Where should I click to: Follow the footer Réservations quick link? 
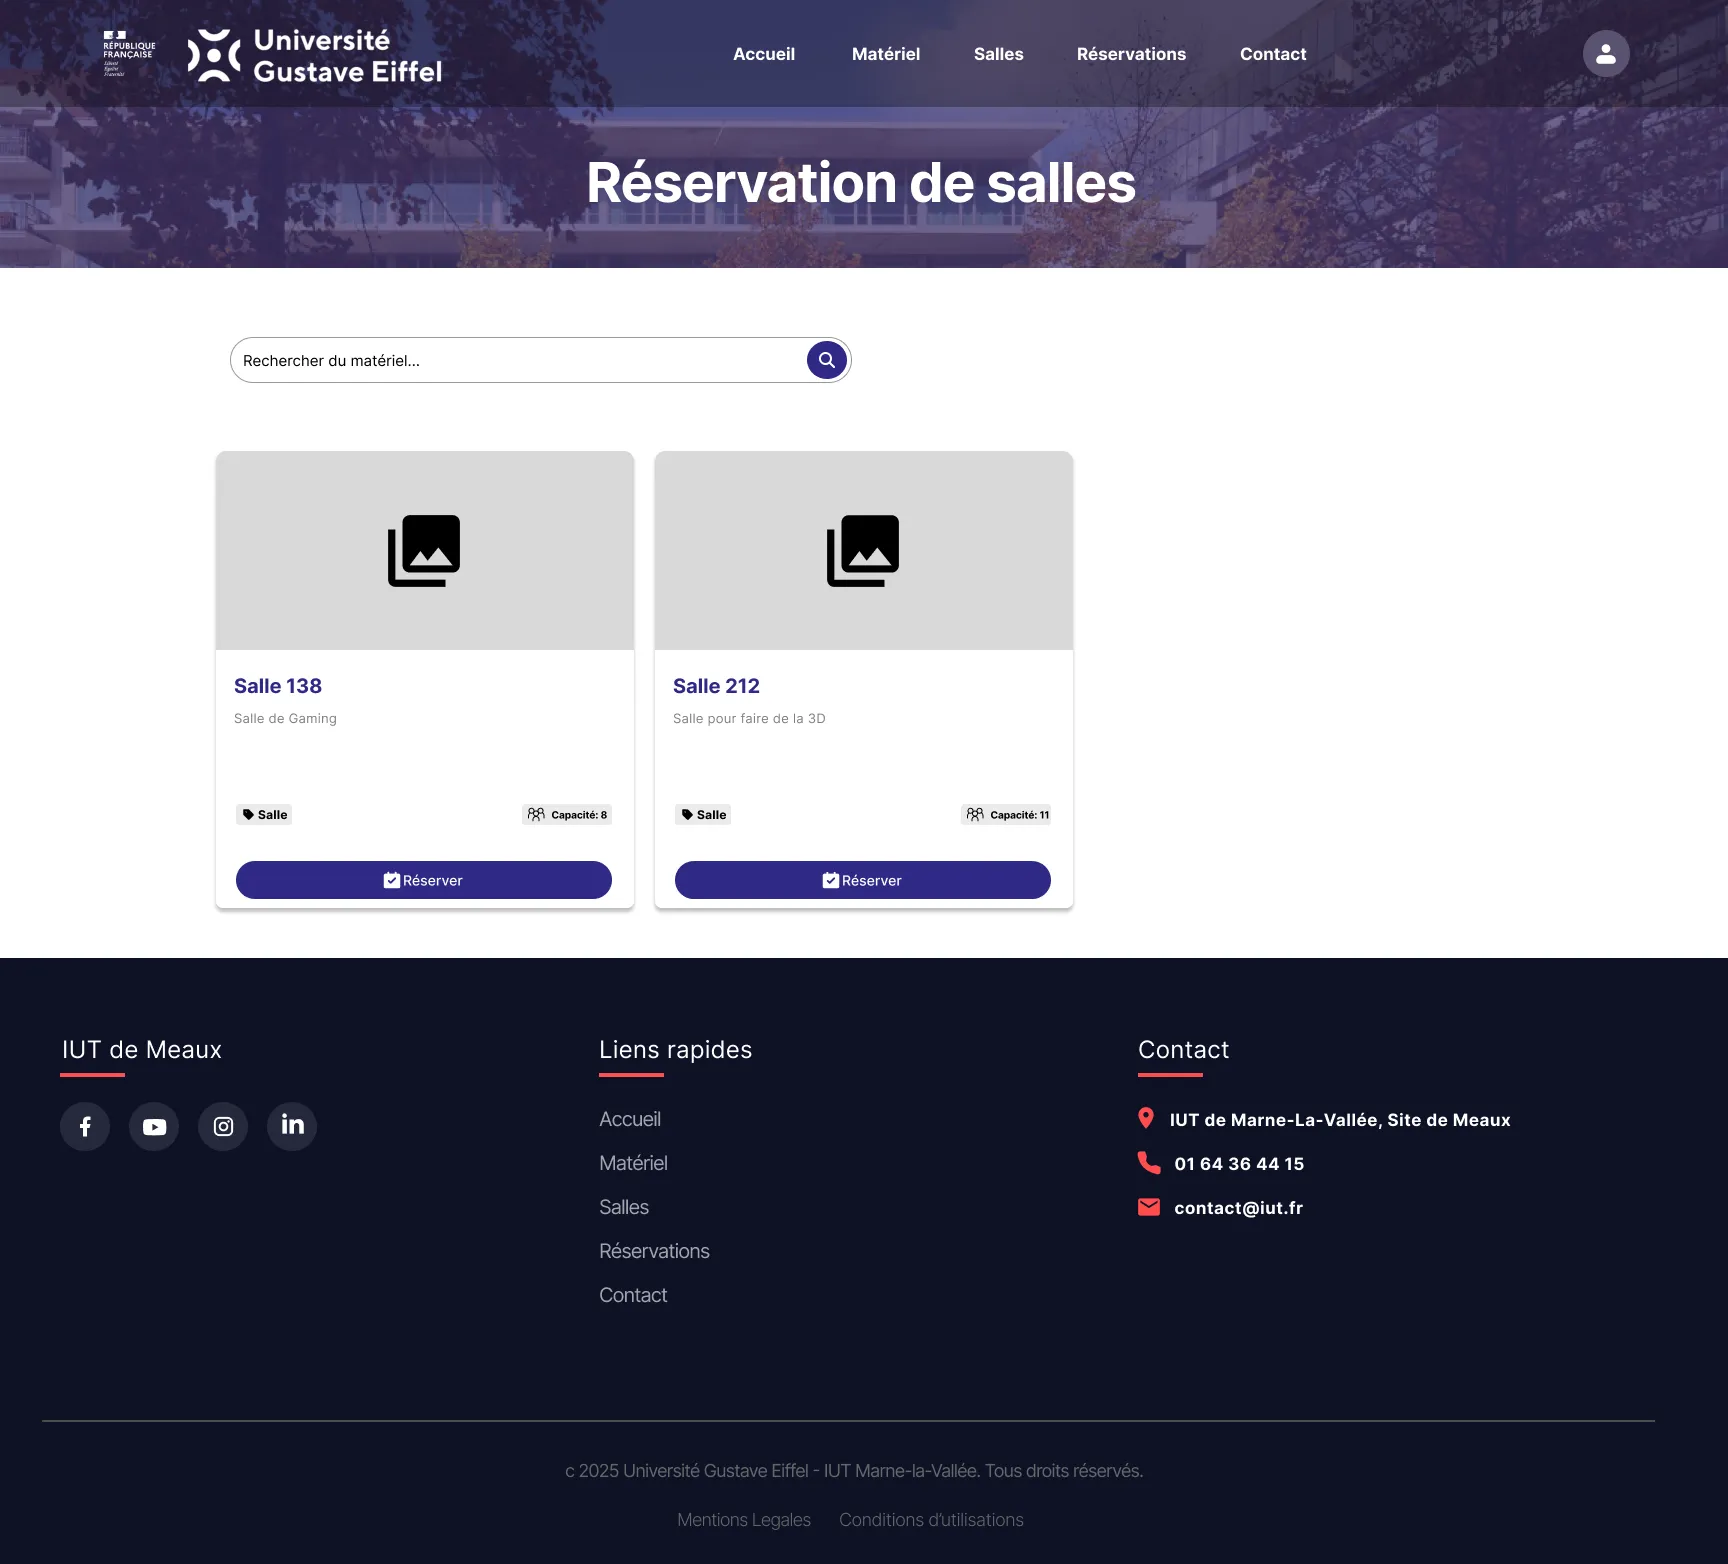(654, 1251)
